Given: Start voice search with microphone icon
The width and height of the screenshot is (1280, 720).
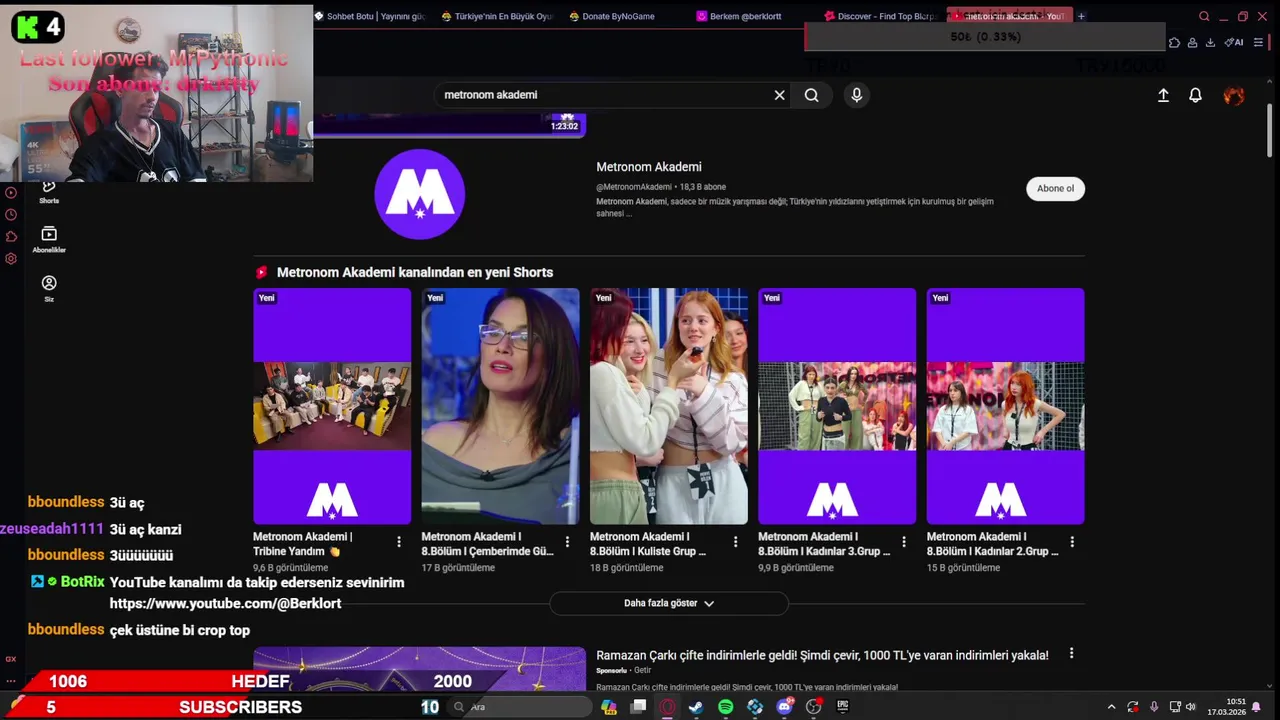Looking at the screenshot, I should point(856,95).
